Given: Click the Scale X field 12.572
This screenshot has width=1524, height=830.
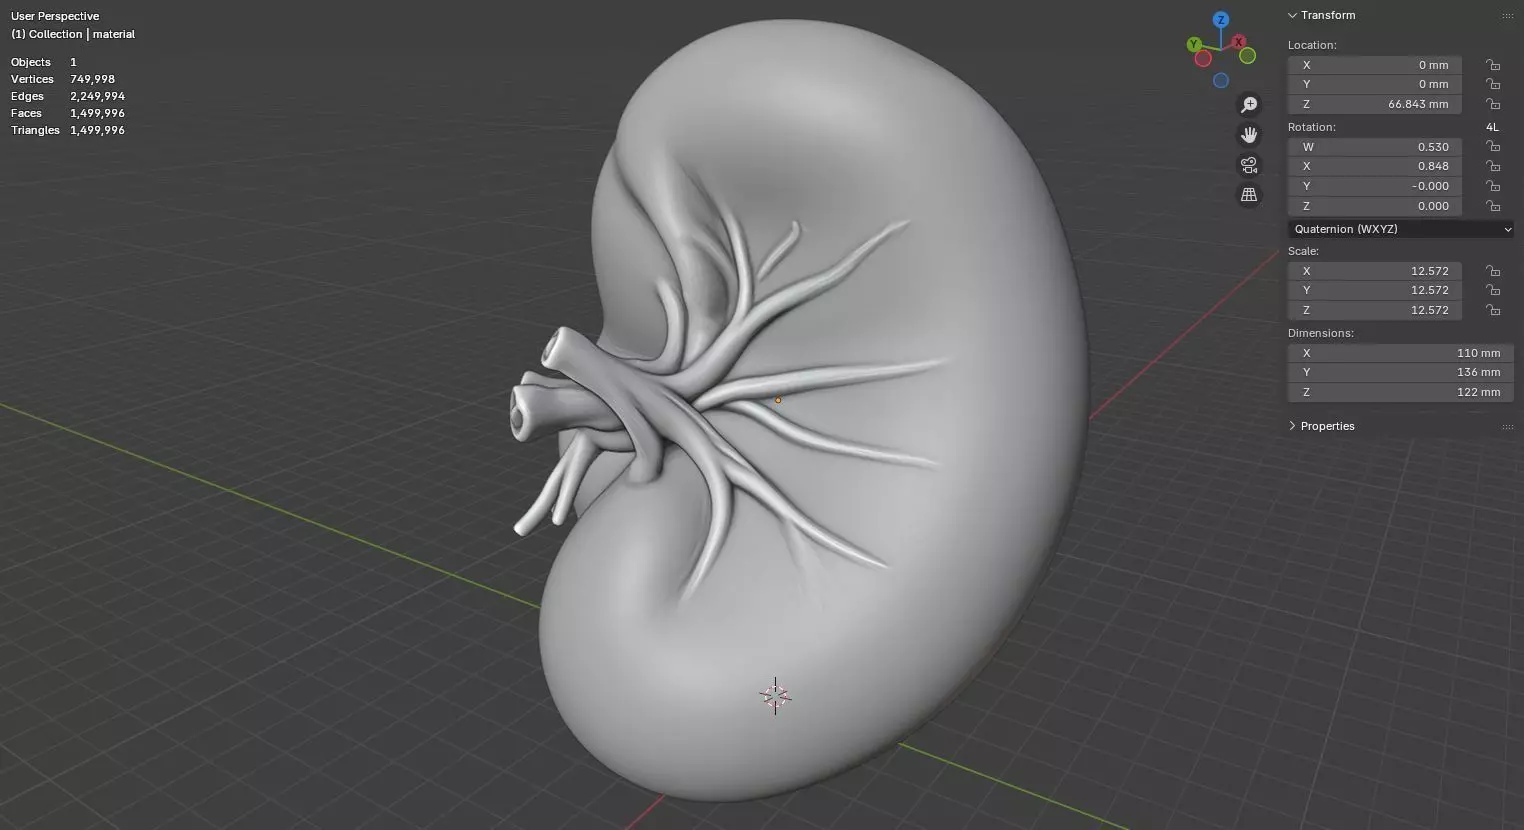Looking at the screenshot, I should [1375, 271].
